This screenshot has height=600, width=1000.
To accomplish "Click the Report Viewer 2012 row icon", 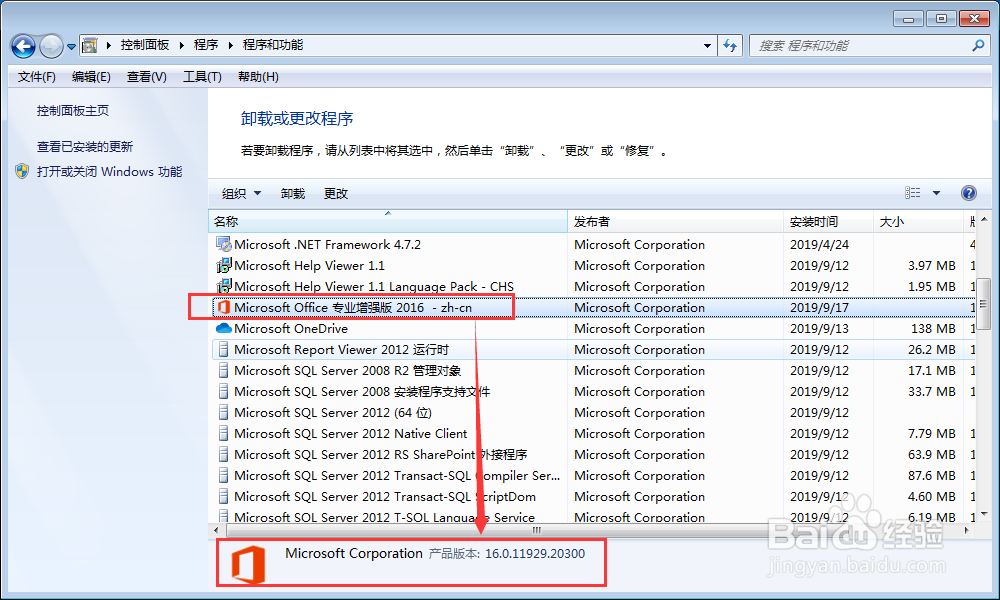I will coord(223,349).
